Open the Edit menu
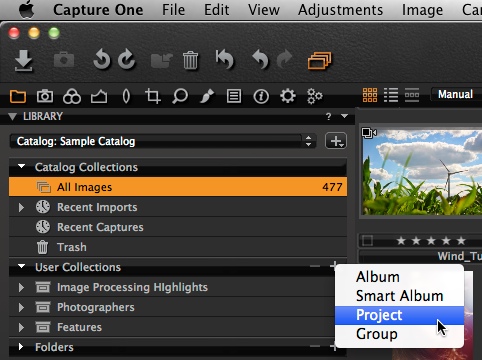 [x=216, y=10]
